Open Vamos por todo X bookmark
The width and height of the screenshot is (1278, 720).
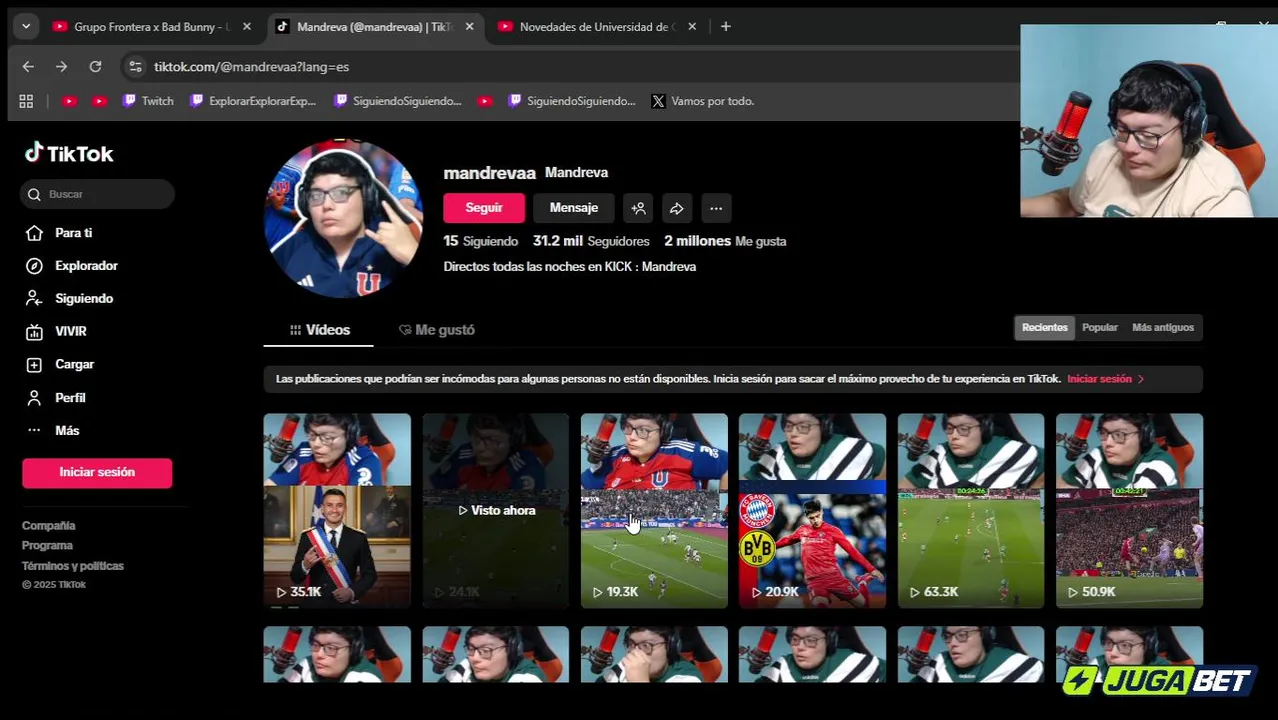(x=703, y=101)
